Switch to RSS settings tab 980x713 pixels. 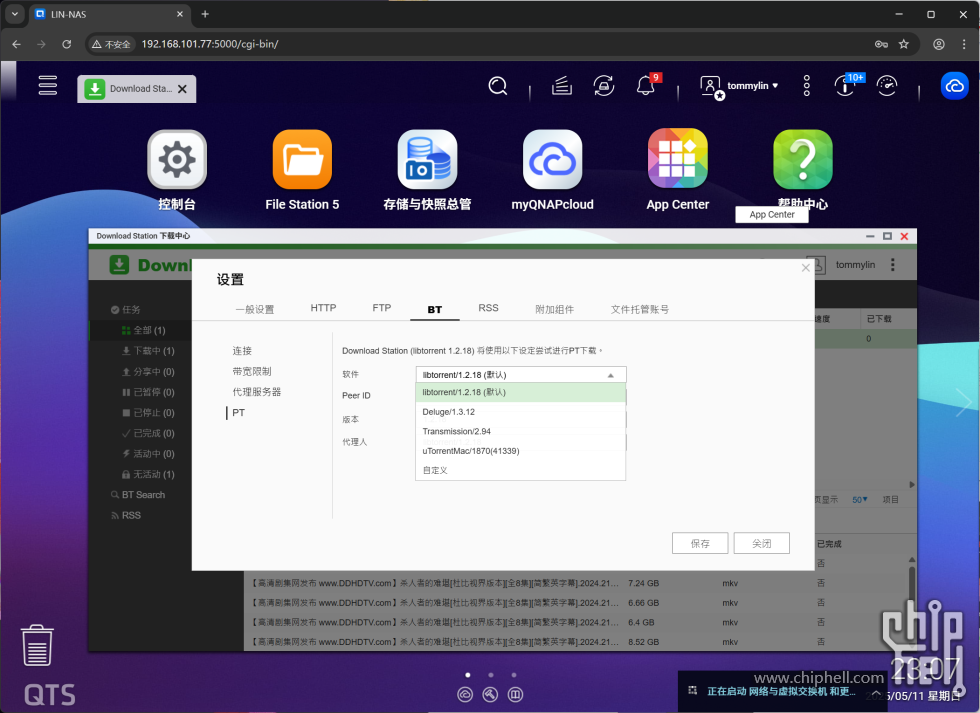488,308
